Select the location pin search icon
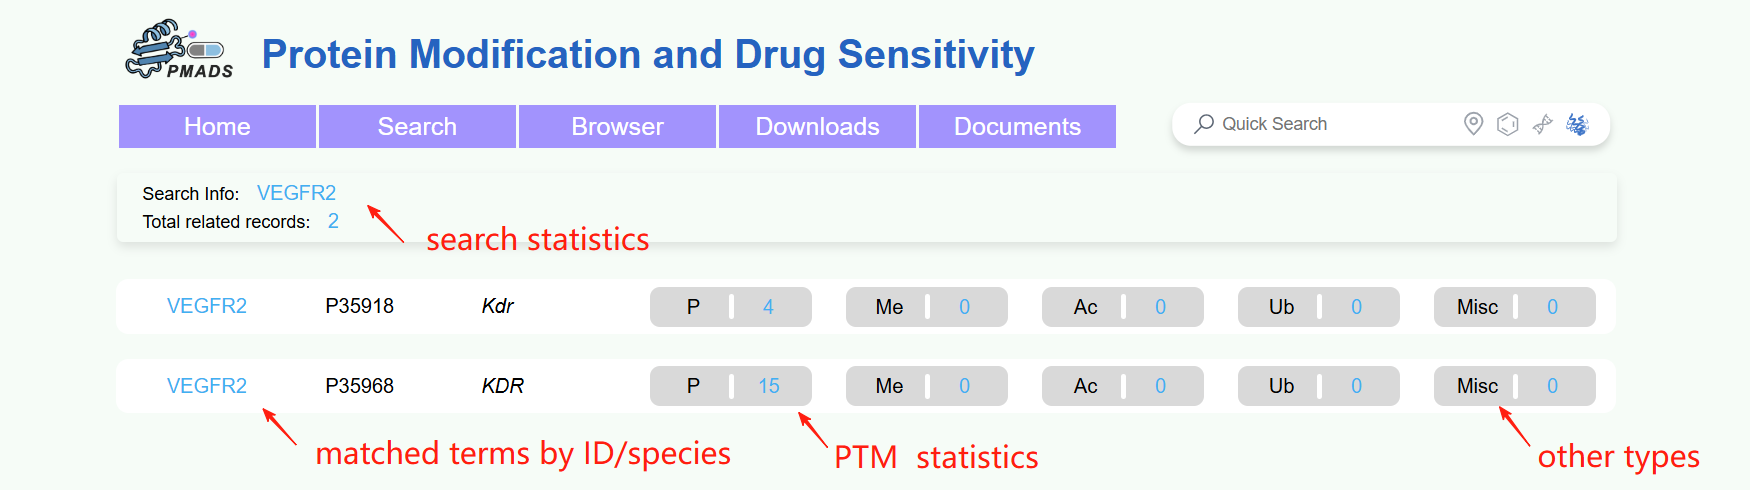Viewport: 1750px width, 490px height. [1473, 124]
